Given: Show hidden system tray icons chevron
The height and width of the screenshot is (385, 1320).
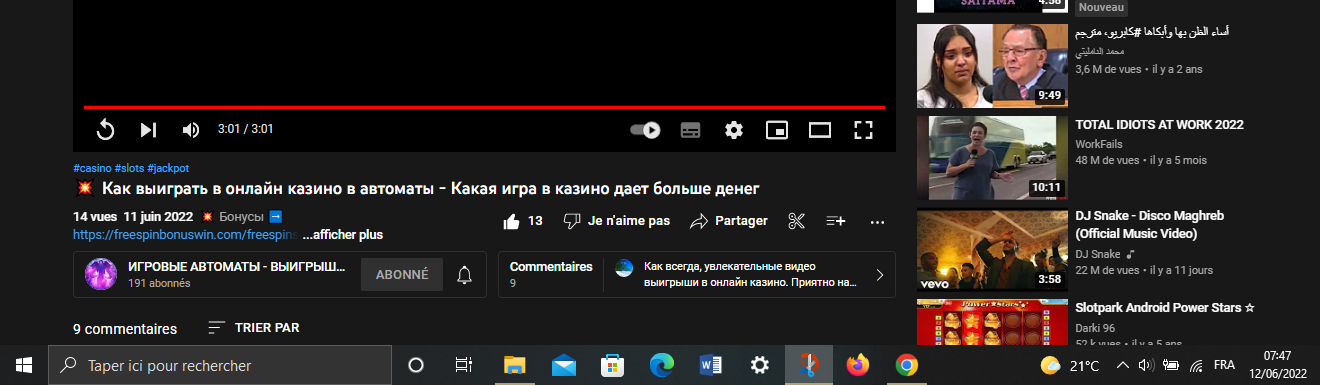Looking at the screenshot, I should point(1122,365).
